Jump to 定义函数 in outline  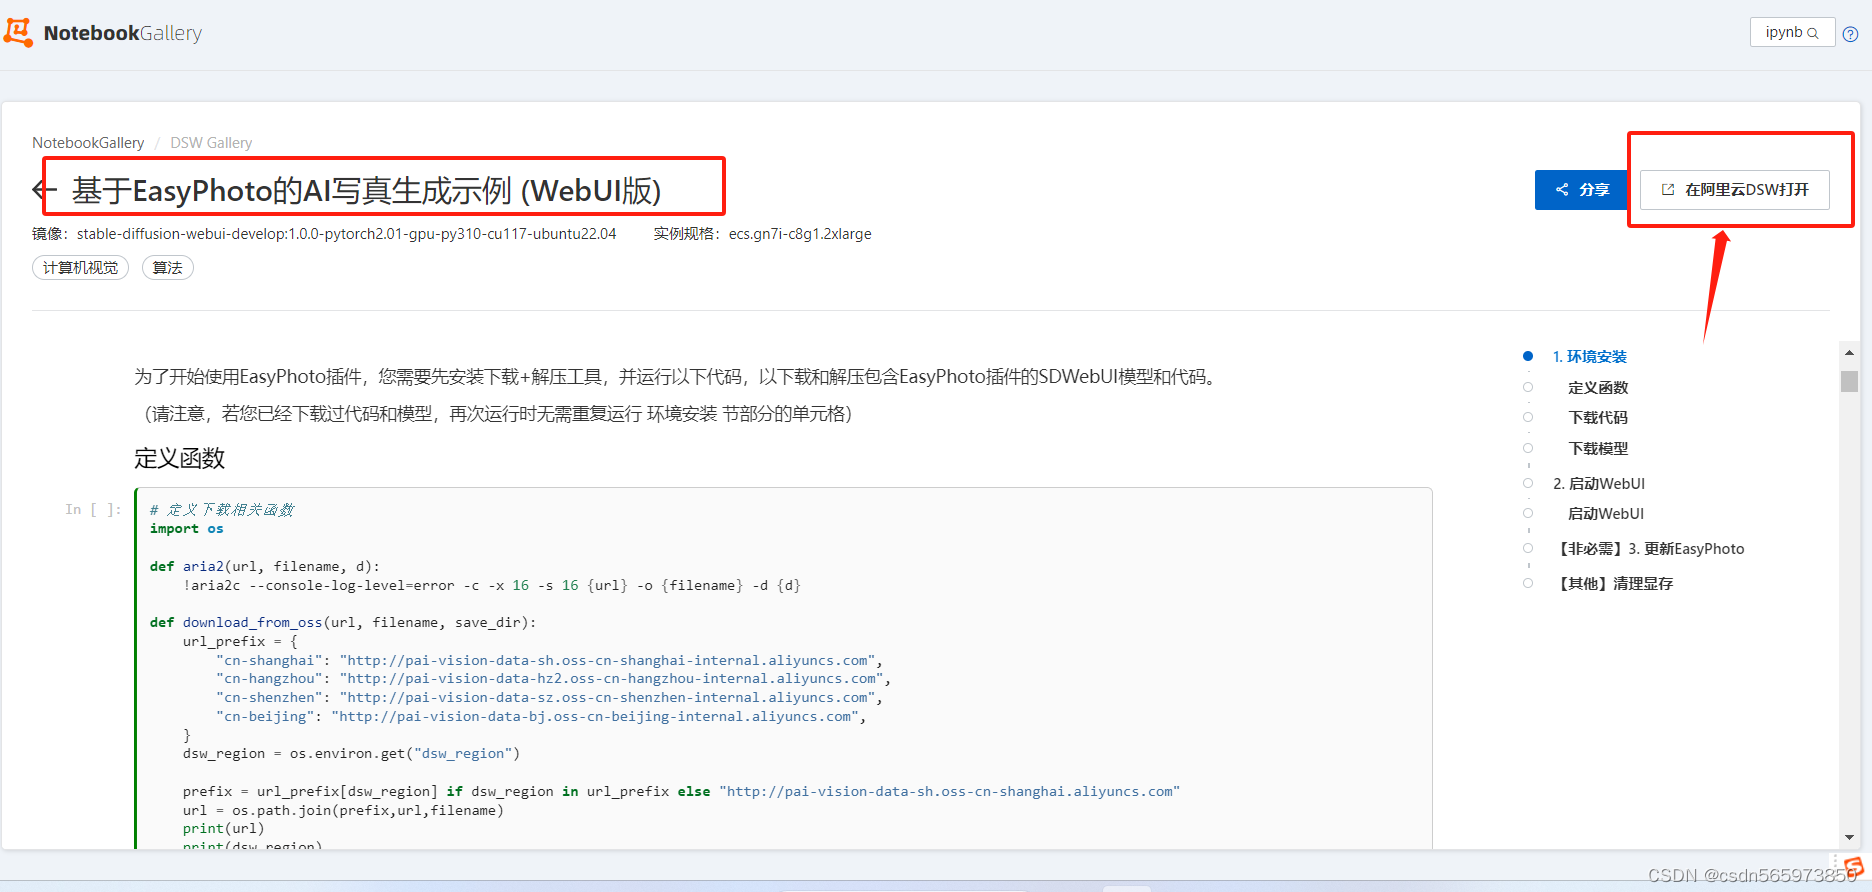click(1598, 387)
